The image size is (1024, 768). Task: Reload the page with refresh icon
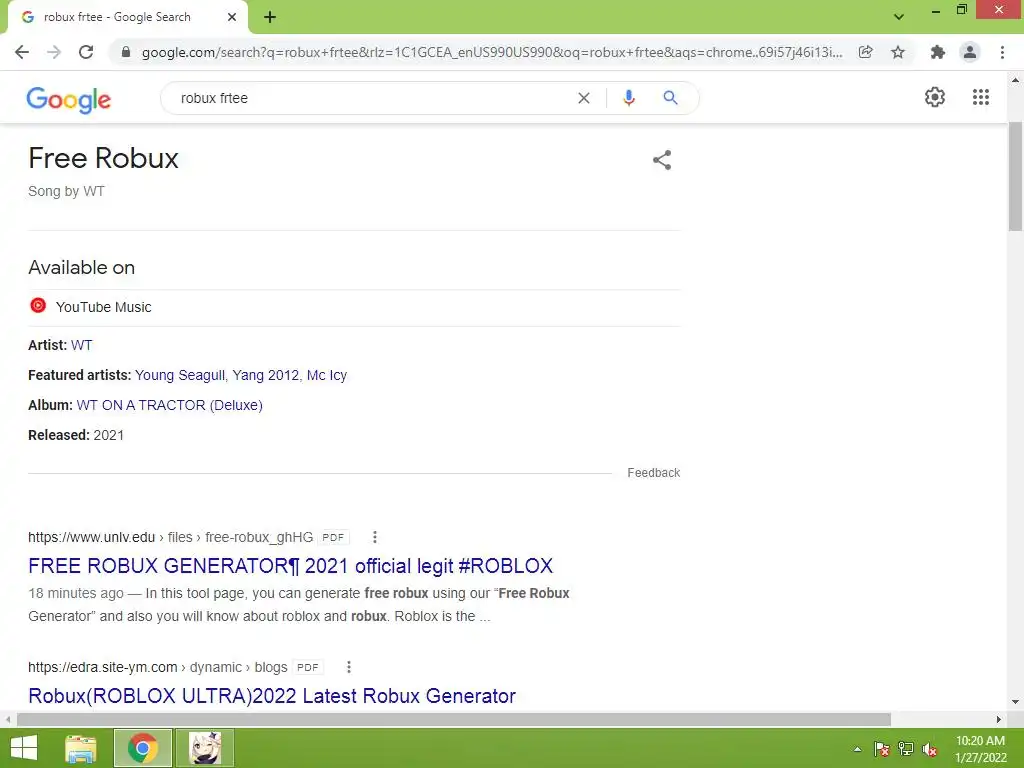pos(86,52)
